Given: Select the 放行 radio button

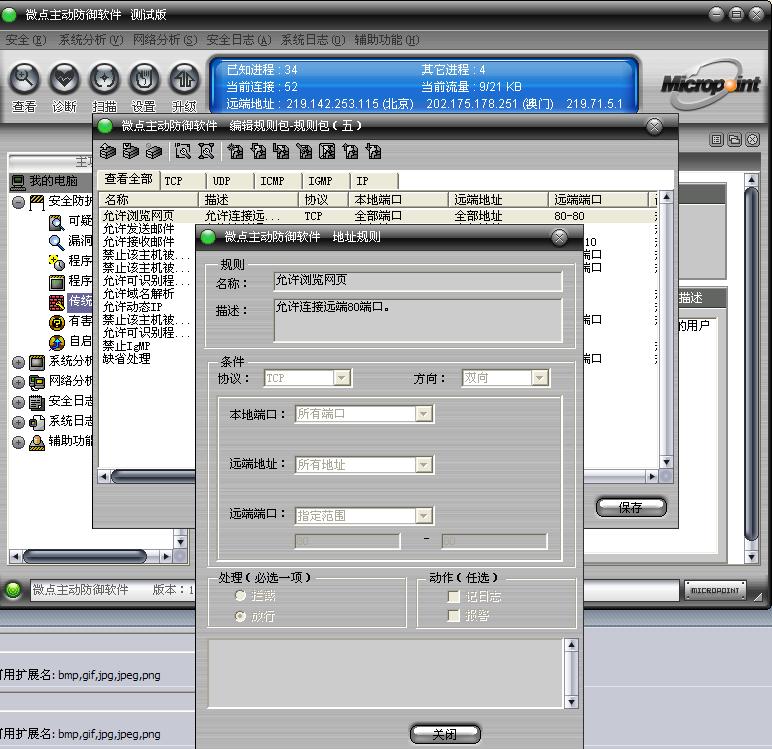Looking at the screenshot, I should pos(240,616).
